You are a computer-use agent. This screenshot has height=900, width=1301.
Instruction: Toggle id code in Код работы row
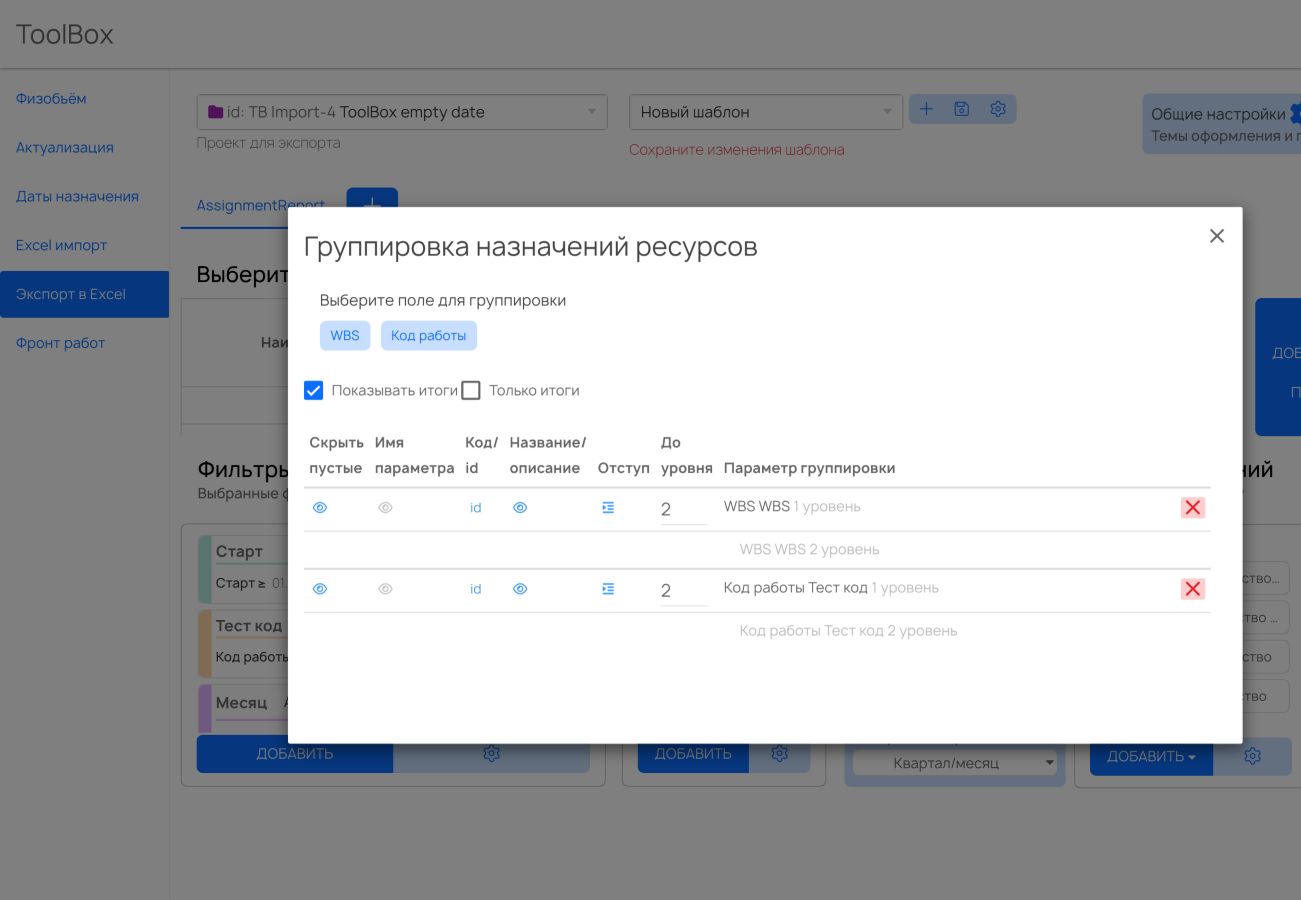pyautogui.click(x=476, y=589)
